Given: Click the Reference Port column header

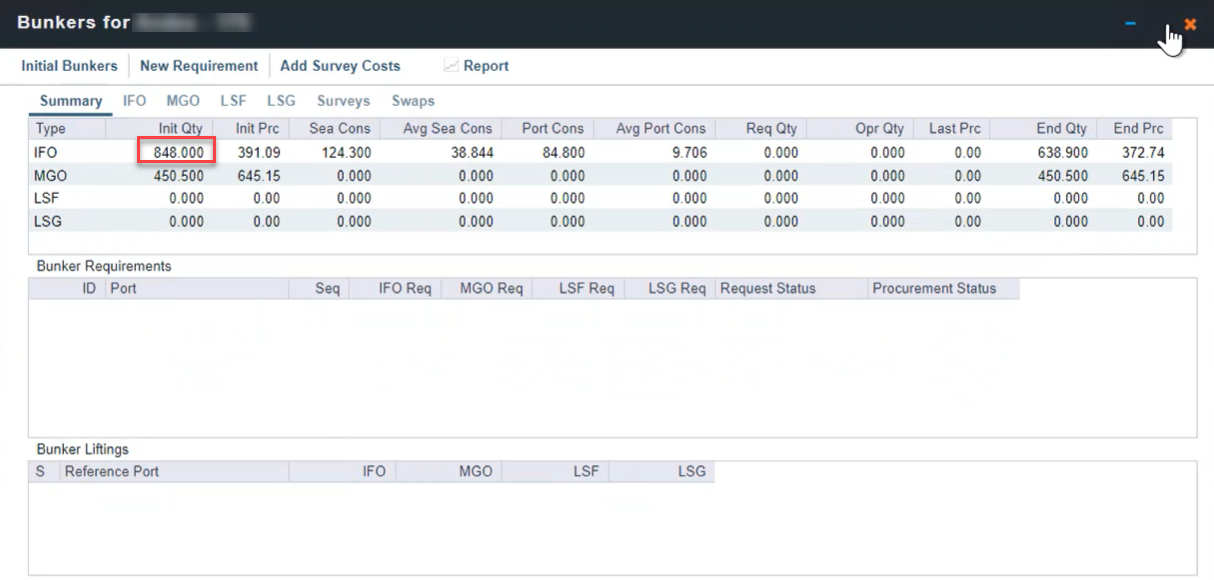Looking at the screenshot, I should [112, 472].
